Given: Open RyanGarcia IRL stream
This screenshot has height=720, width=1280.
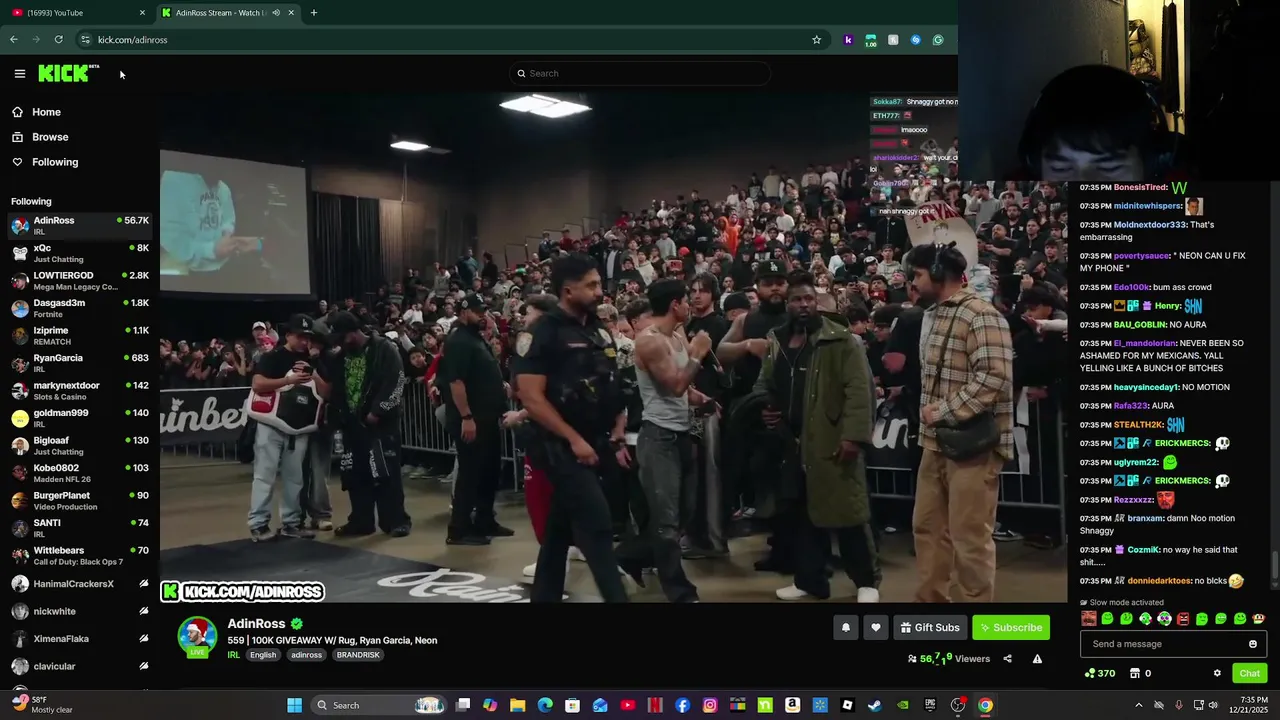Looking at the screenshot, I should click(x=80, y=363).
